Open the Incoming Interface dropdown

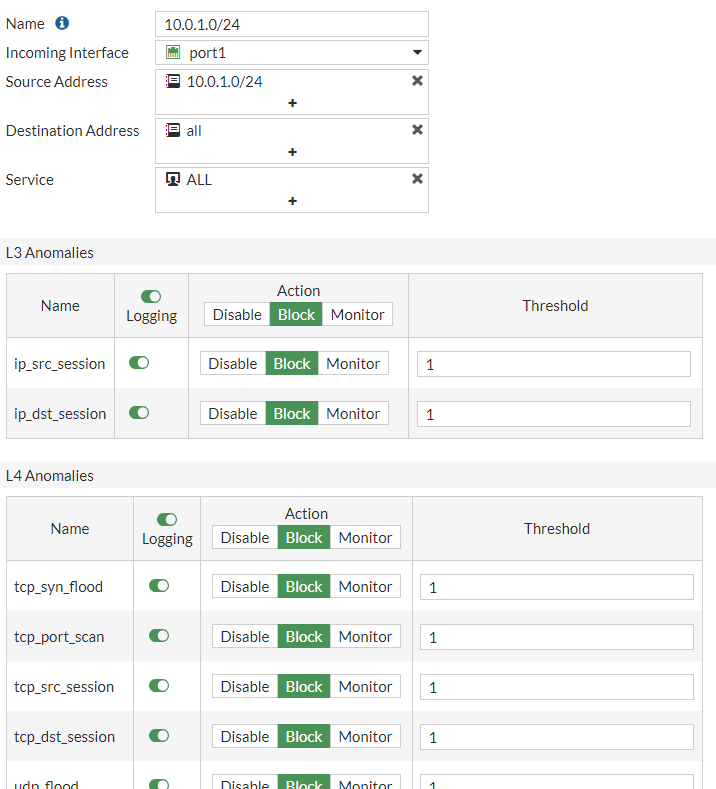416,53
